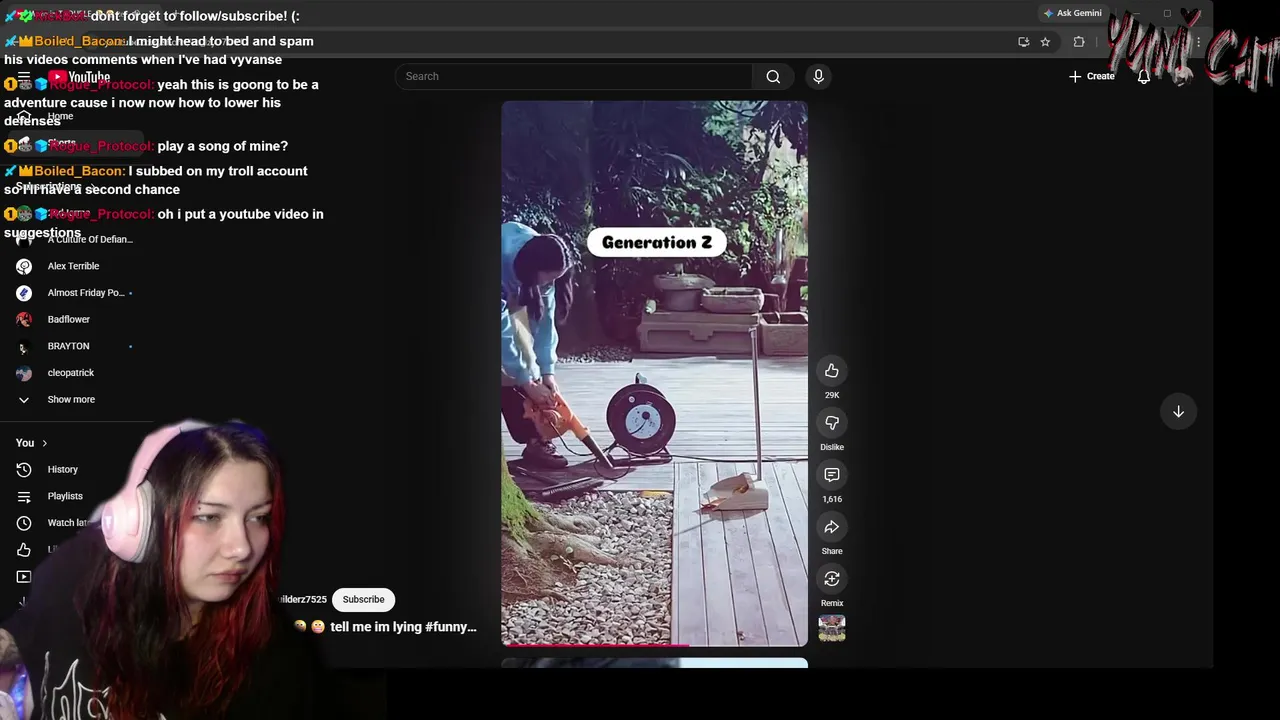This screenshot has height=720, width=1280.
Task: Click Your videos play icon
Action: point(24,576)
